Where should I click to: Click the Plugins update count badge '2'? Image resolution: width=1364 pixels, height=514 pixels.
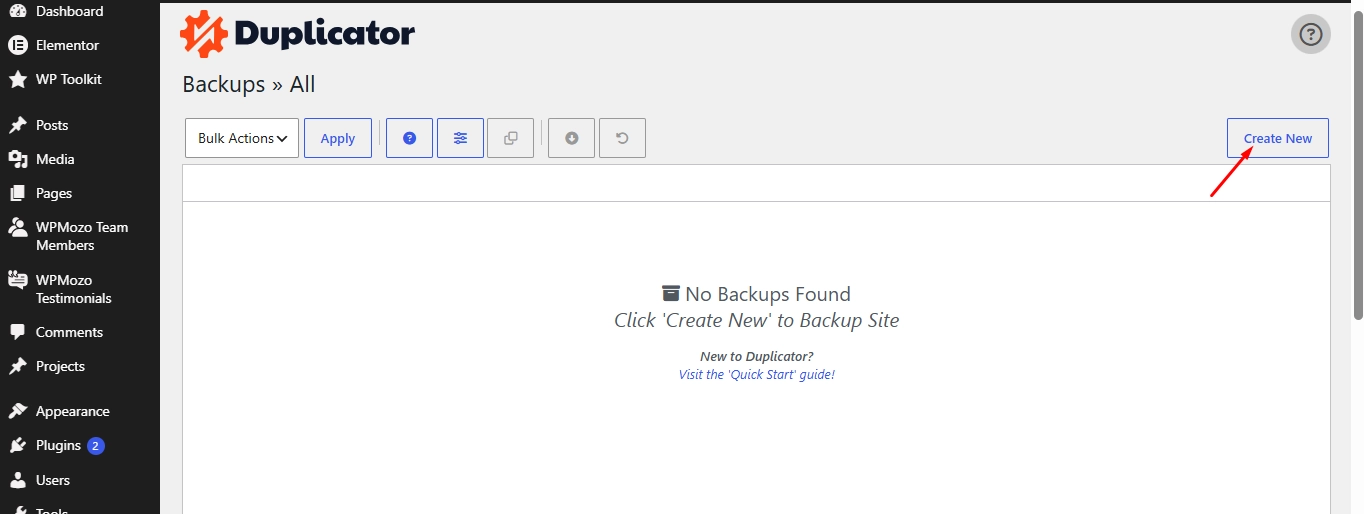(95, 446)
